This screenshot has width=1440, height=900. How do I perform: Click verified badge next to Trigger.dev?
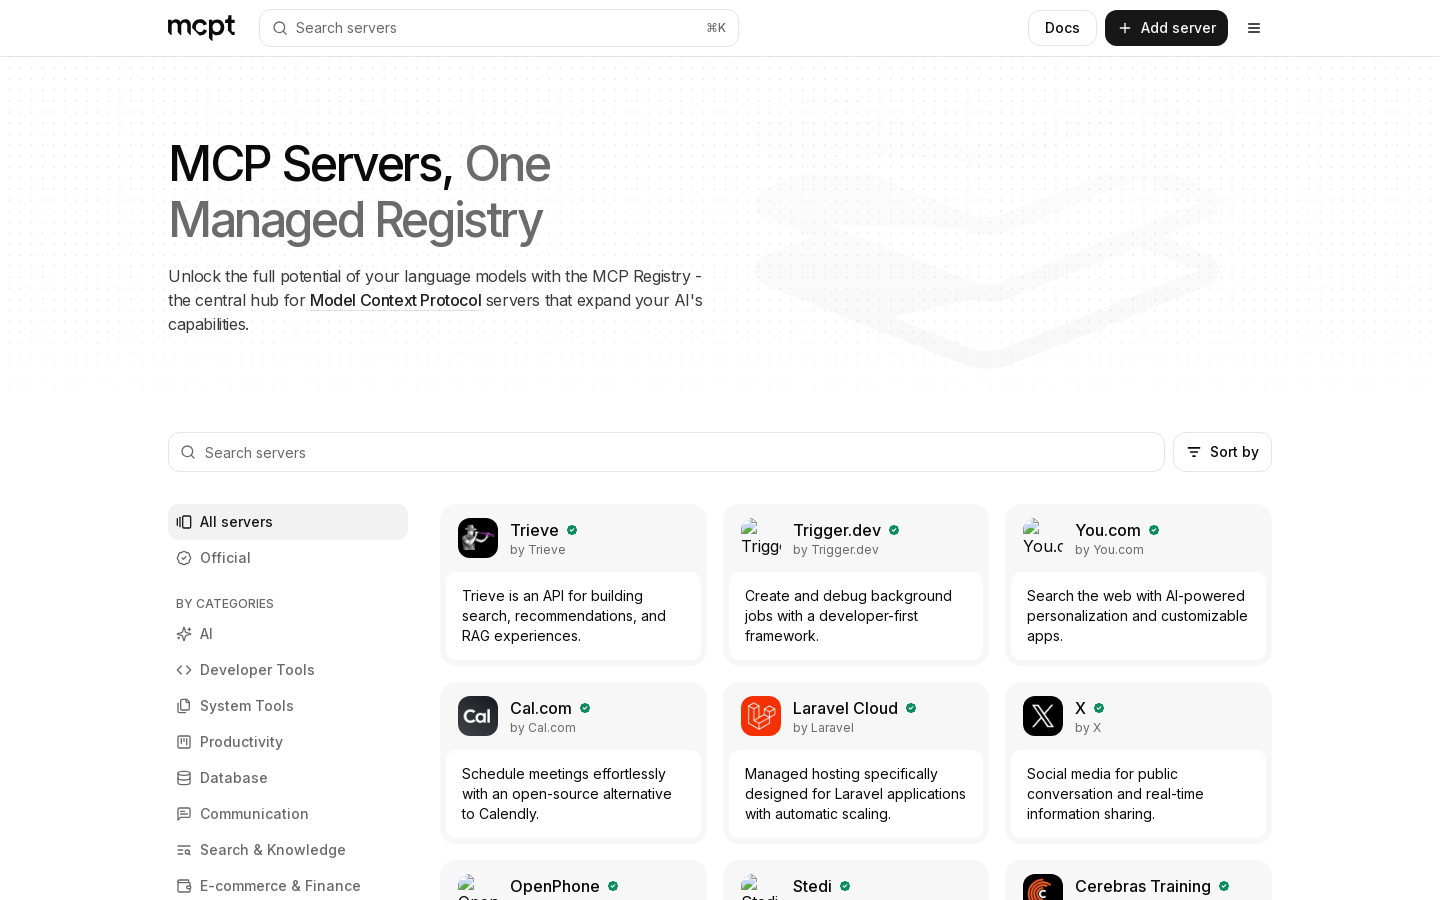click(894, 530)
